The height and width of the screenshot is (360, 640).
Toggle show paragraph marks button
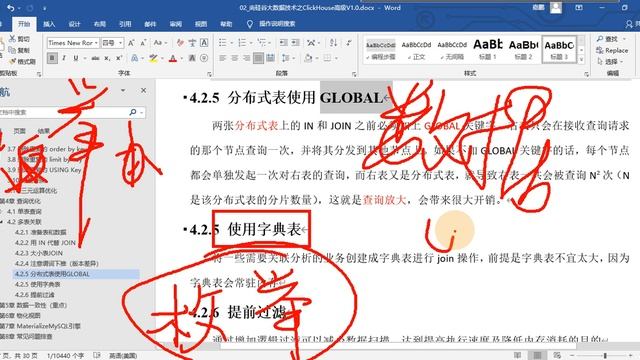point(348,43)
